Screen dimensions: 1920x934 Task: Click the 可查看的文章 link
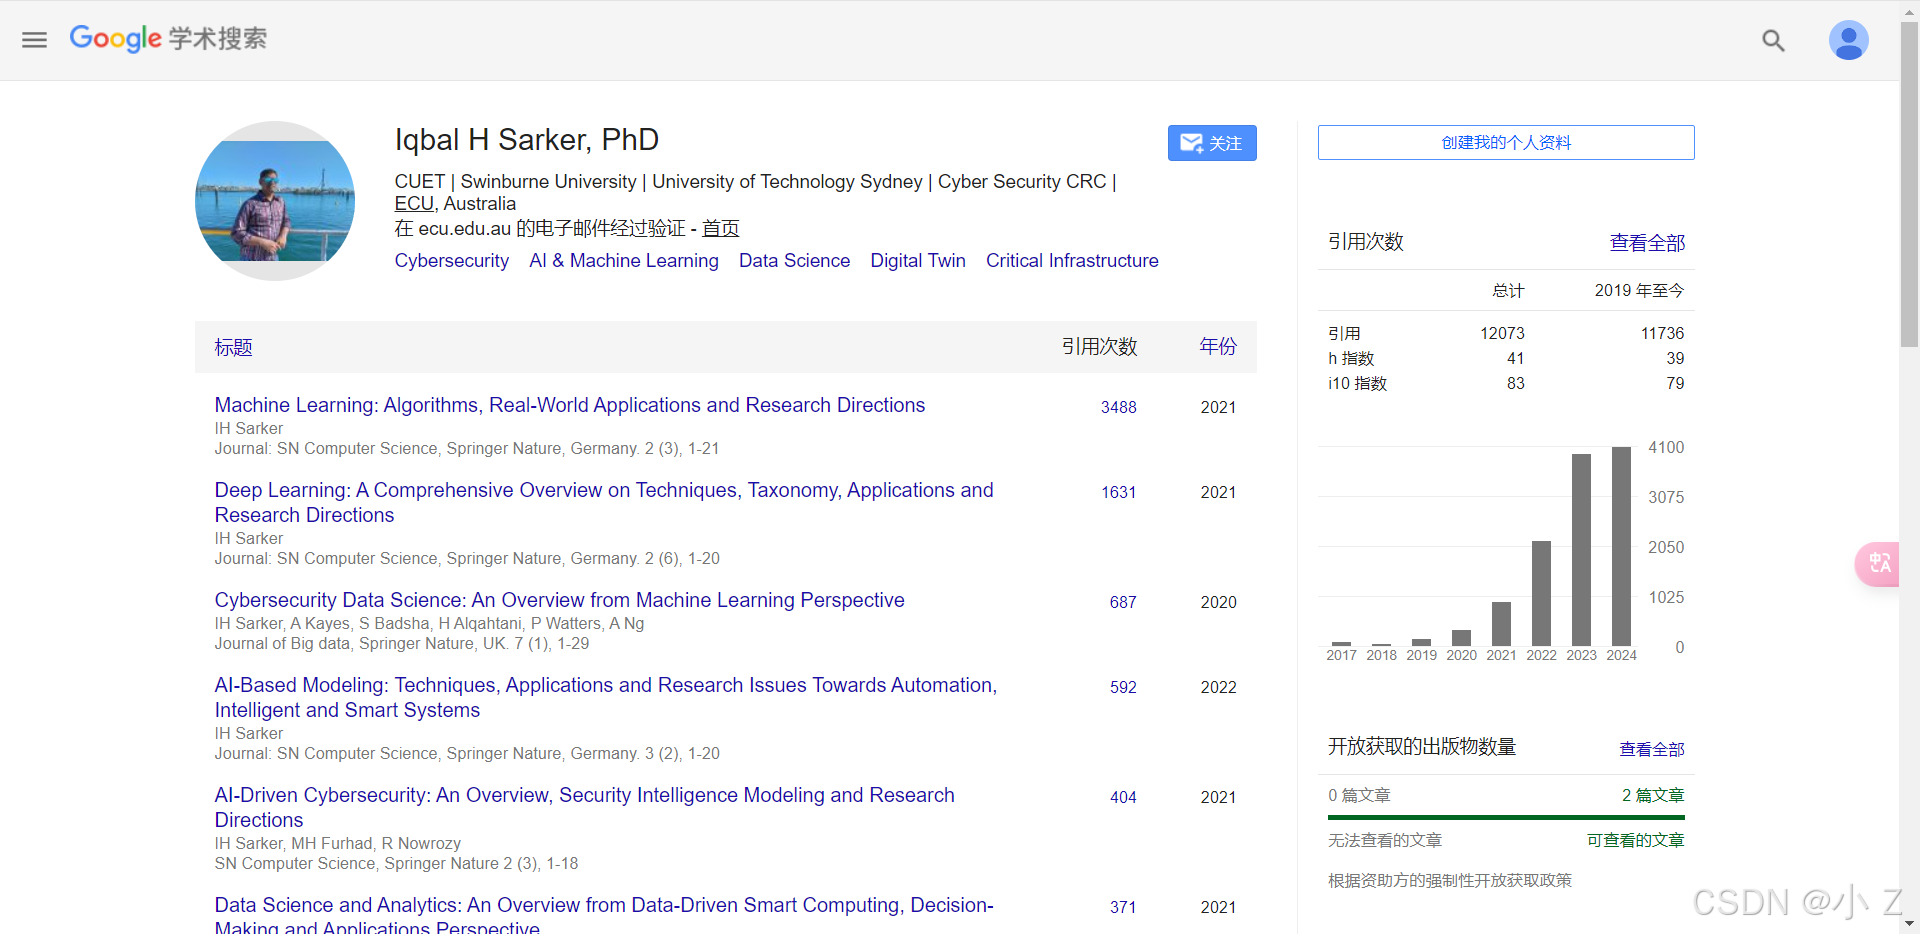pos(1635,840)
